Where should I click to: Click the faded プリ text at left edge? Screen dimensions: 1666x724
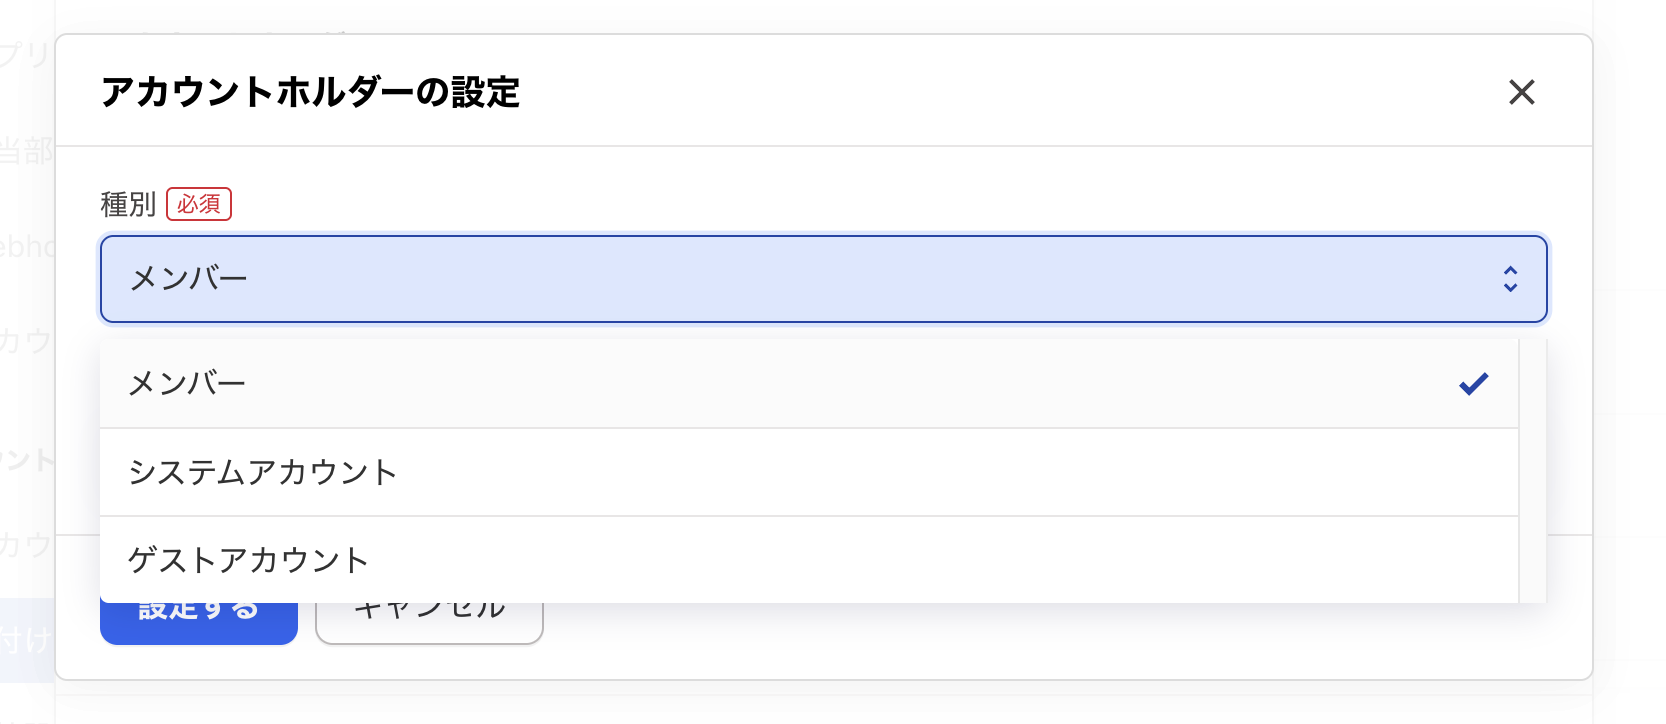click(24, 54)
